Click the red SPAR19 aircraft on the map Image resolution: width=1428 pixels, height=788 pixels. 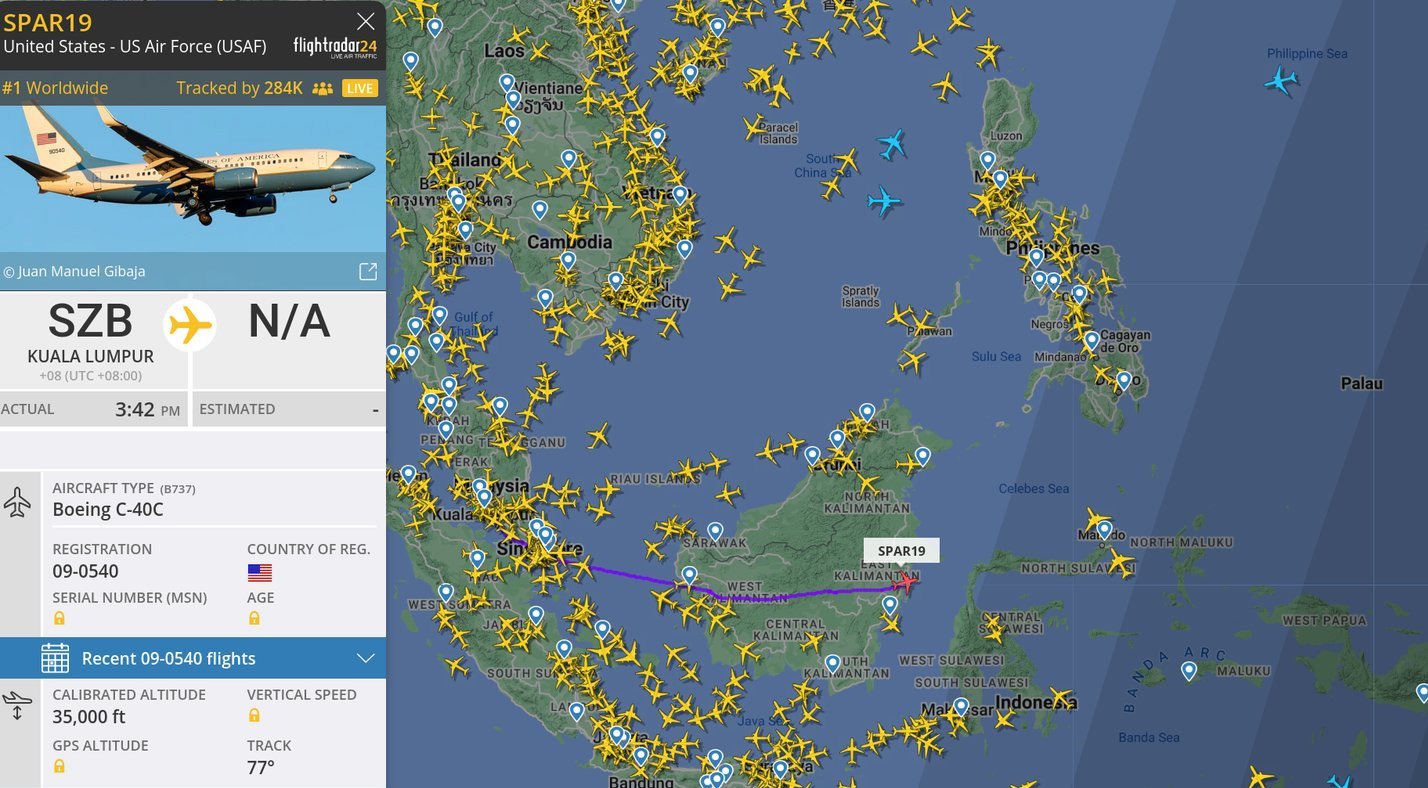click(906, 581)
